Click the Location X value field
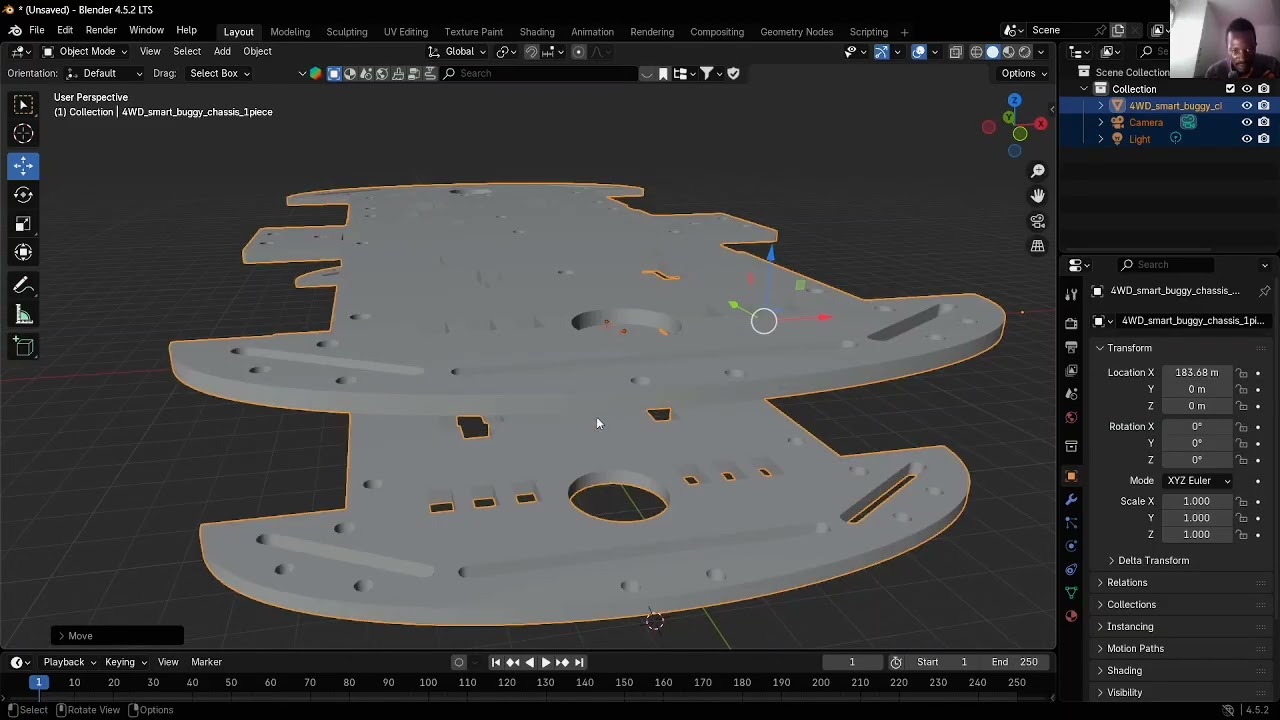 pos(1197,373)
